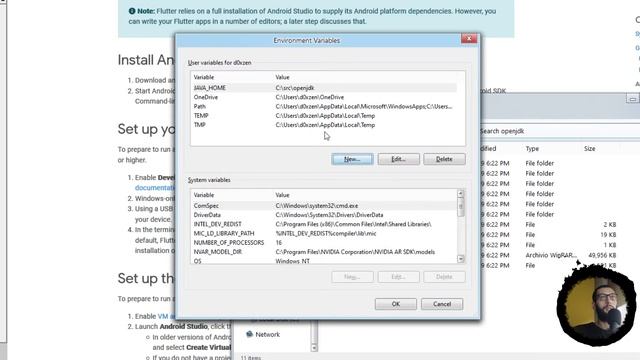Viewport: 640px width, 360px height.
Task: Select ComSpec system variable row
Action: point(324,206)
